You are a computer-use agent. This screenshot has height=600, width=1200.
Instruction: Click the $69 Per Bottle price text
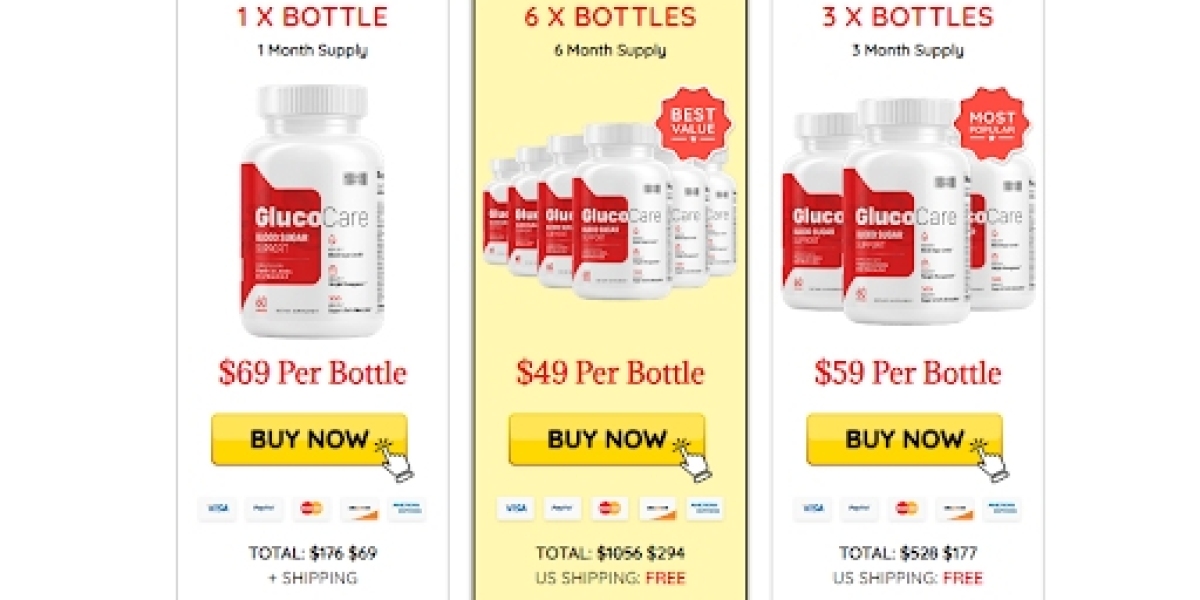pyautogui.click(x=312, y=373)
